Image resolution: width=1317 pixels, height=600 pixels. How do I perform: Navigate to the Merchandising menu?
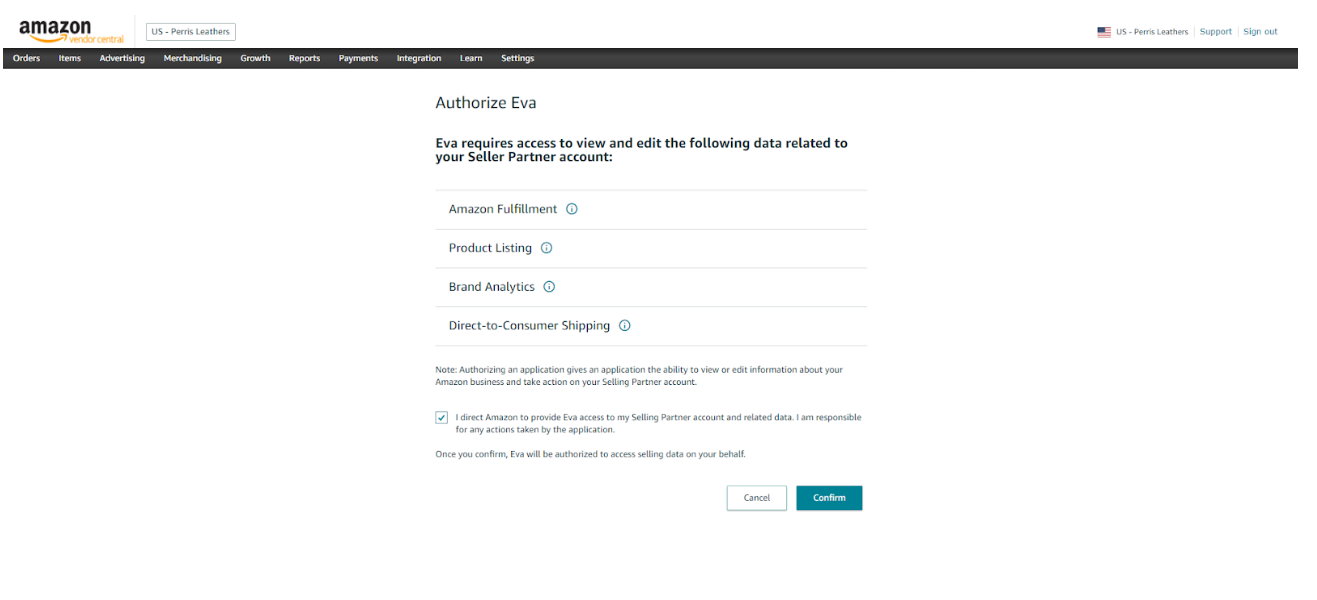[192, 58]
